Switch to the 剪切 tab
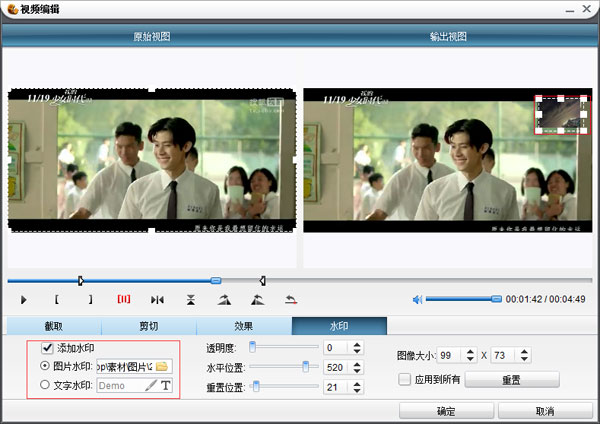 pos(149,326)
